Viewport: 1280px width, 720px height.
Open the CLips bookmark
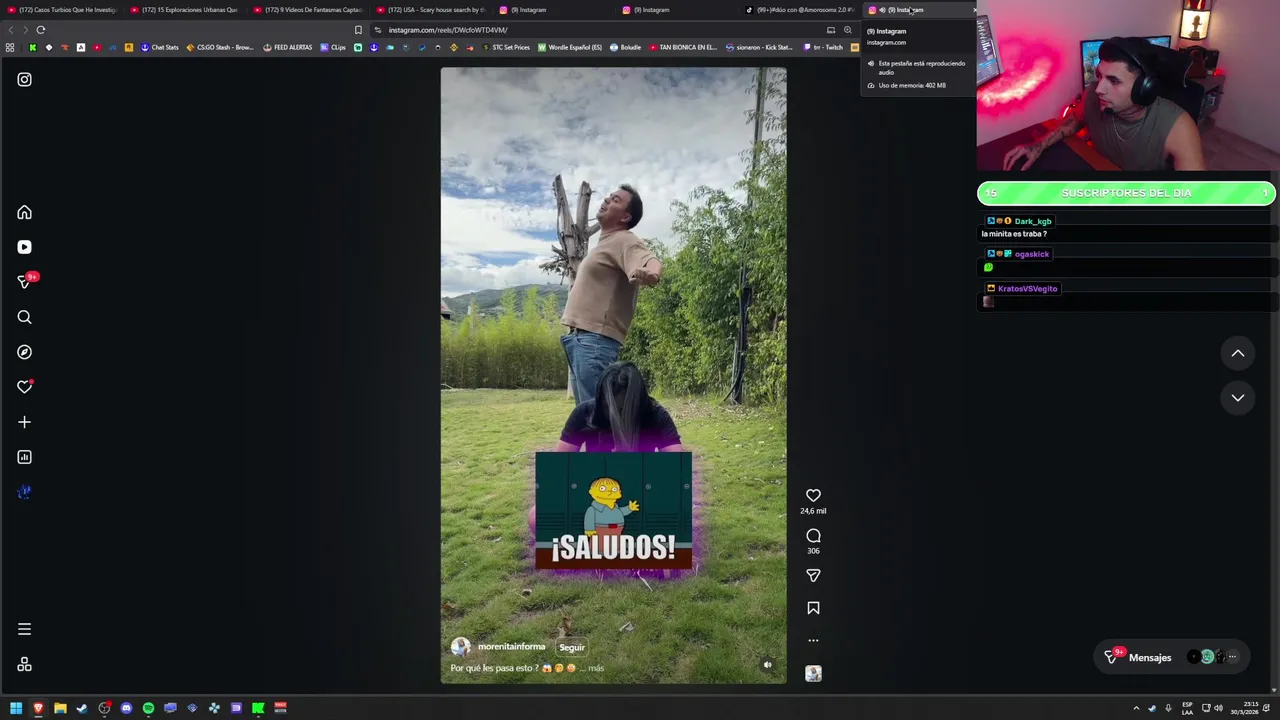333,47
